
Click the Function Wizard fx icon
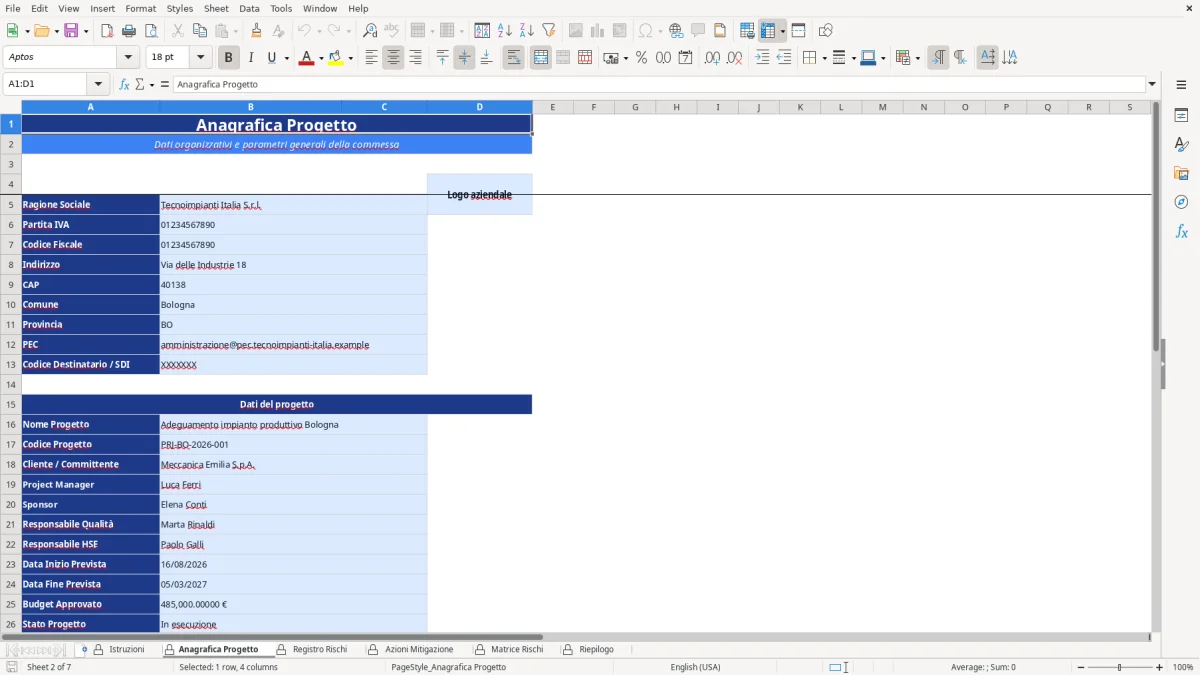pyautogui.click(x=124, y=84)
